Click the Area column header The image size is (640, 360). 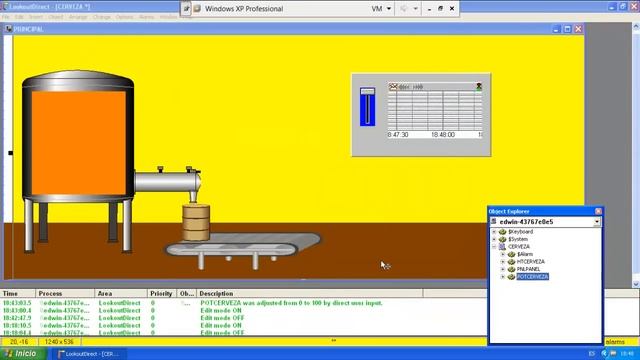(x=121, y=293)
